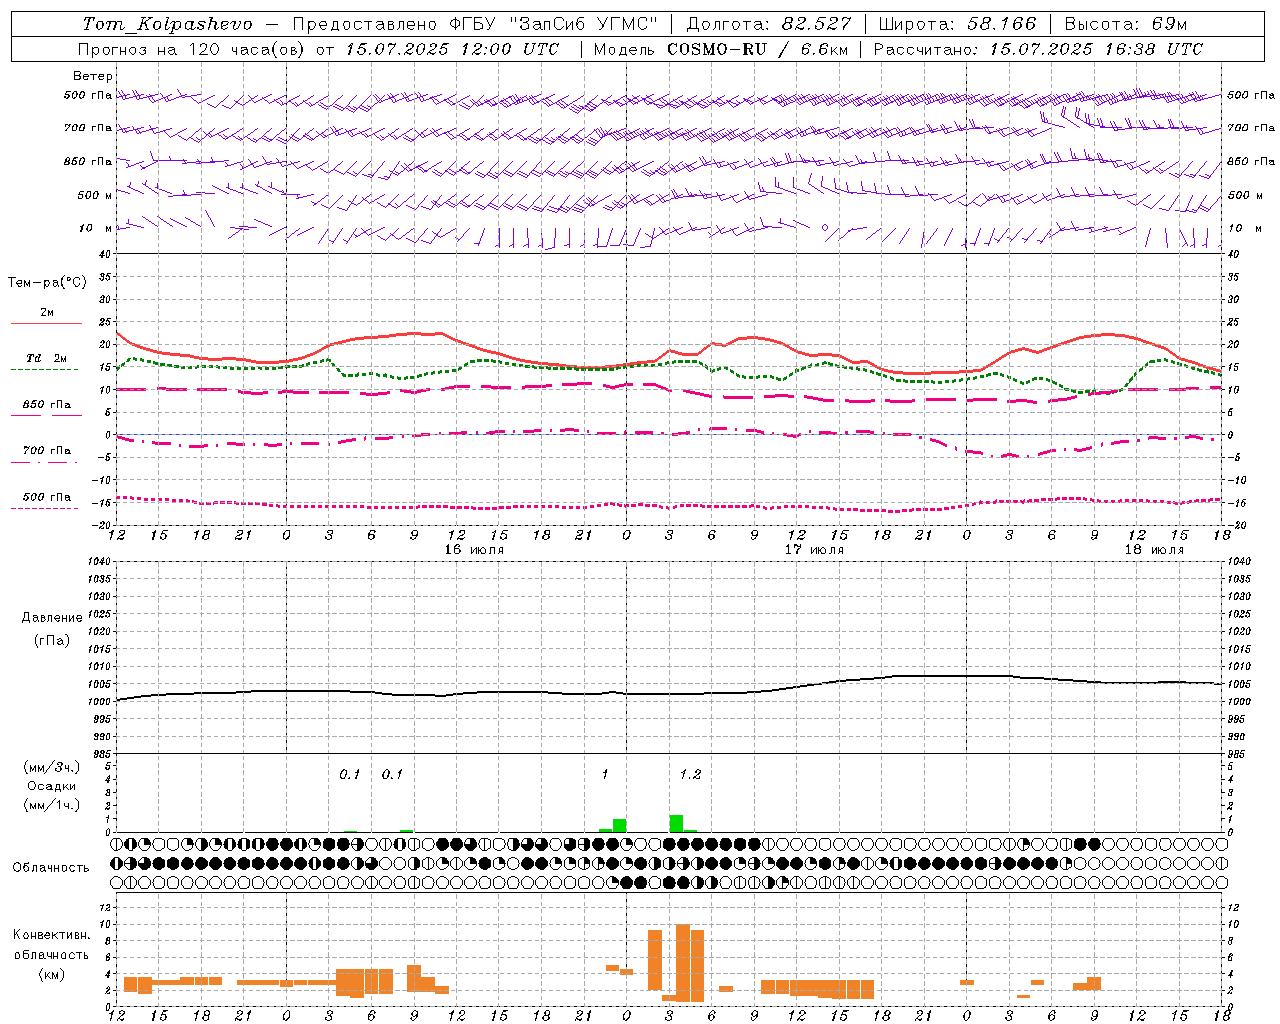Click the Прогноз на 120 часа(ов) text
Viewport: 1280px width, 1024px height.
(192, 49)
